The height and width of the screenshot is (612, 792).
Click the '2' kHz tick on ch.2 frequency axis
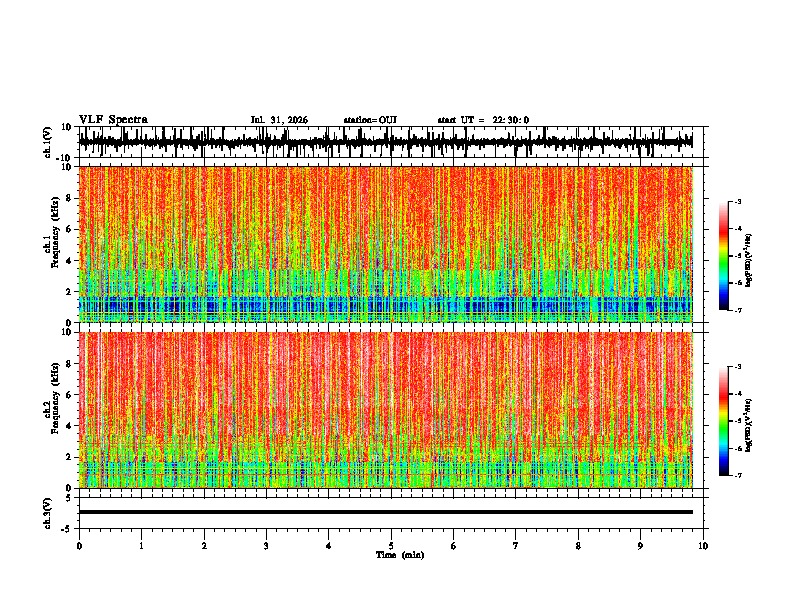70,457
